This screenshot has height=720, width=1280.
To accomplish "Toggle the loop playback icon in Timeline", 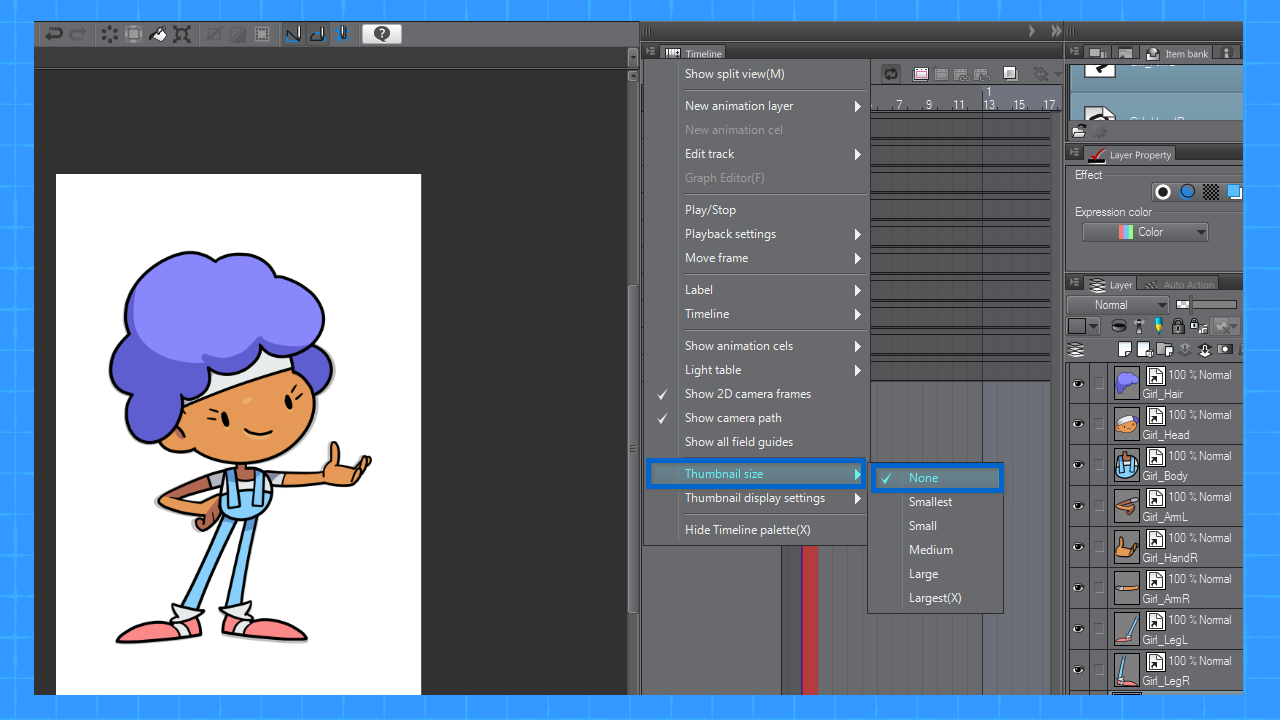I will 891,74.
